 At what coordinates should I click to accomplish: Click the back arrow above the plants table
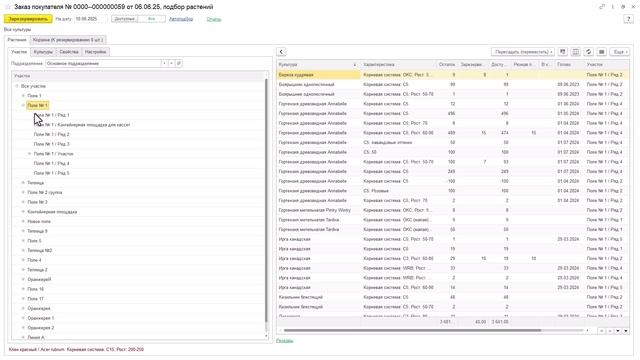[281, 52]
